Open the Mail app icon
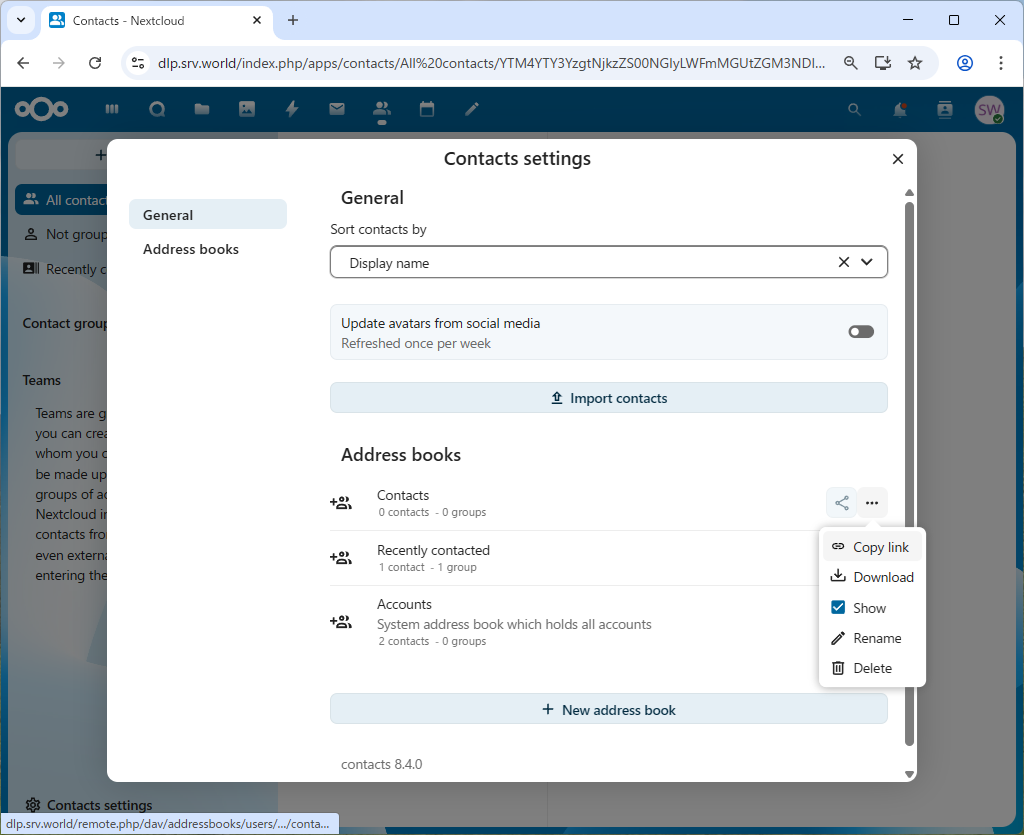This screenshot has height=835, width=1024. pyautogui.click(x=337, y=109)
